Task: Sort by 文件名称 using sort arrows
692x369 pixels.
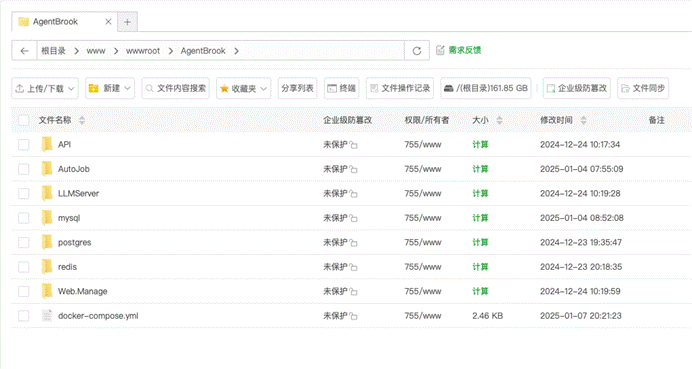Action: (82, 120)
